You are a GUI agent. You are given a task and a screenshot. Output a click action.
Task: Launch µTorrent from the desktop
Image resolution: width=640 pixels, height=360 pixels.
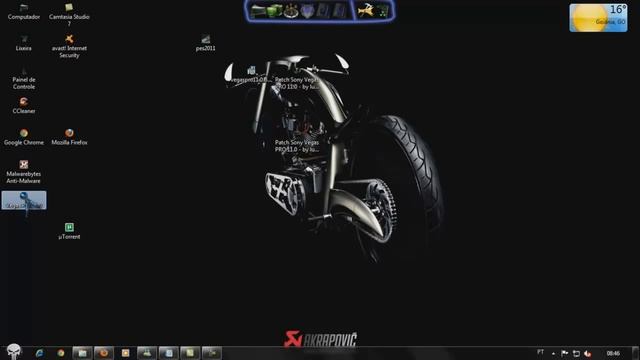pos(69,231)
